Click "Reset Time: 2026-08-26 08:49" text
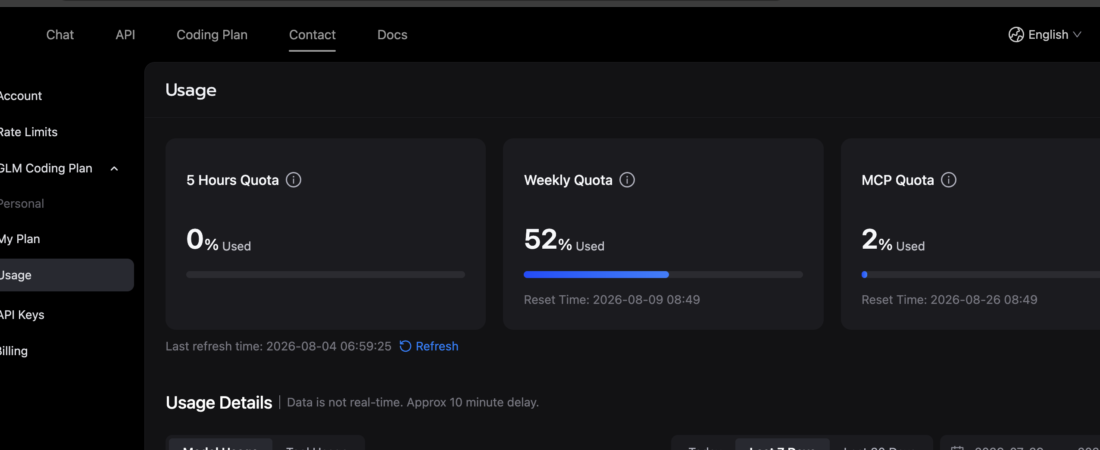Screen dimensions: 1100x450 point(949,300)
